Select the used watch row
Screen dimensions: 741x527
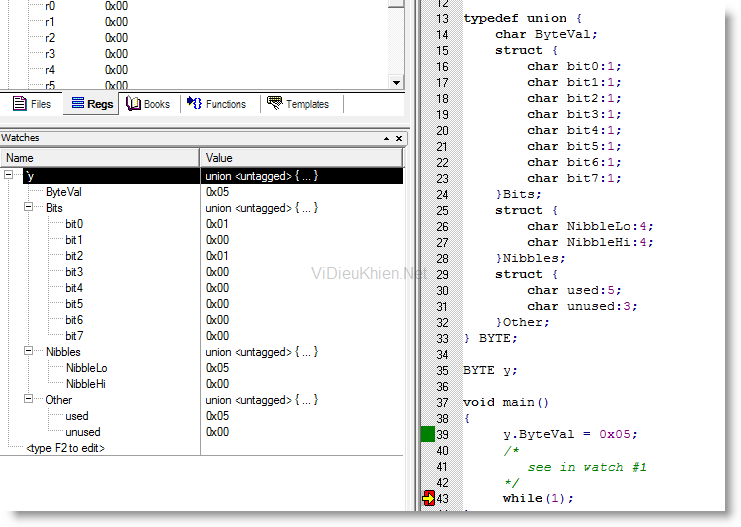point(77,416)
